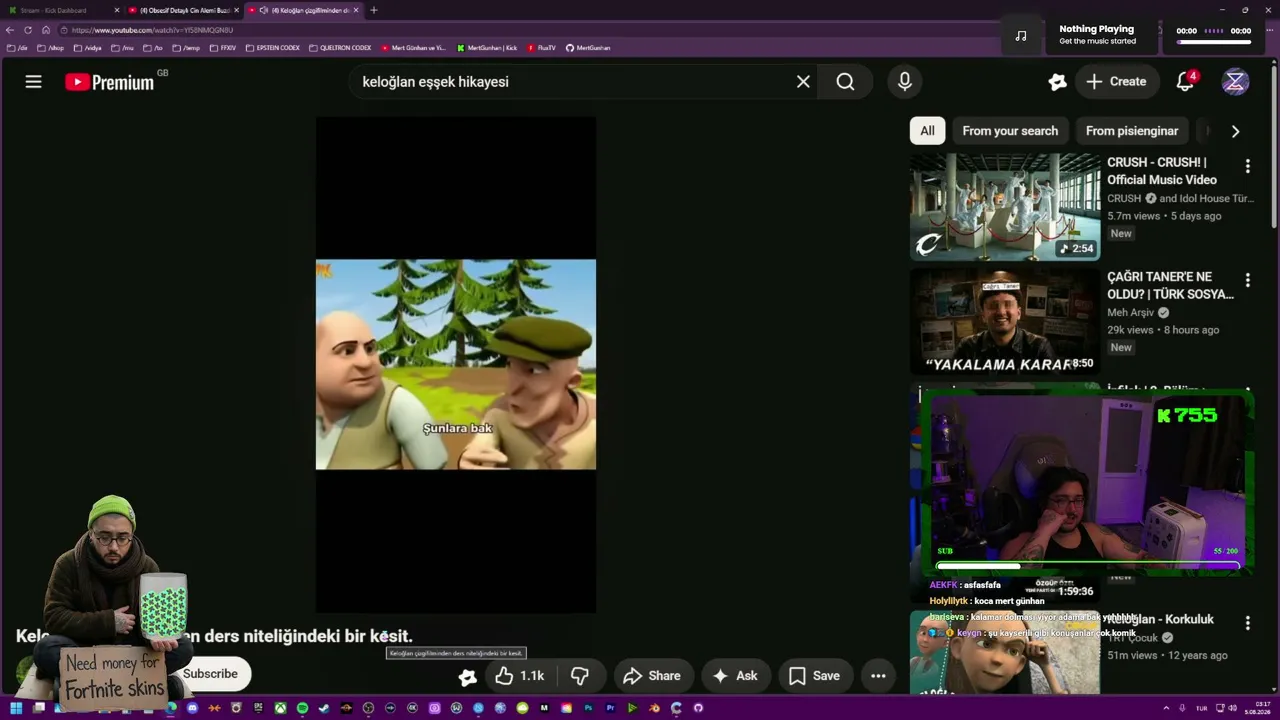Open the RuaTV bookmark
1280x720 pixels.
541,48
